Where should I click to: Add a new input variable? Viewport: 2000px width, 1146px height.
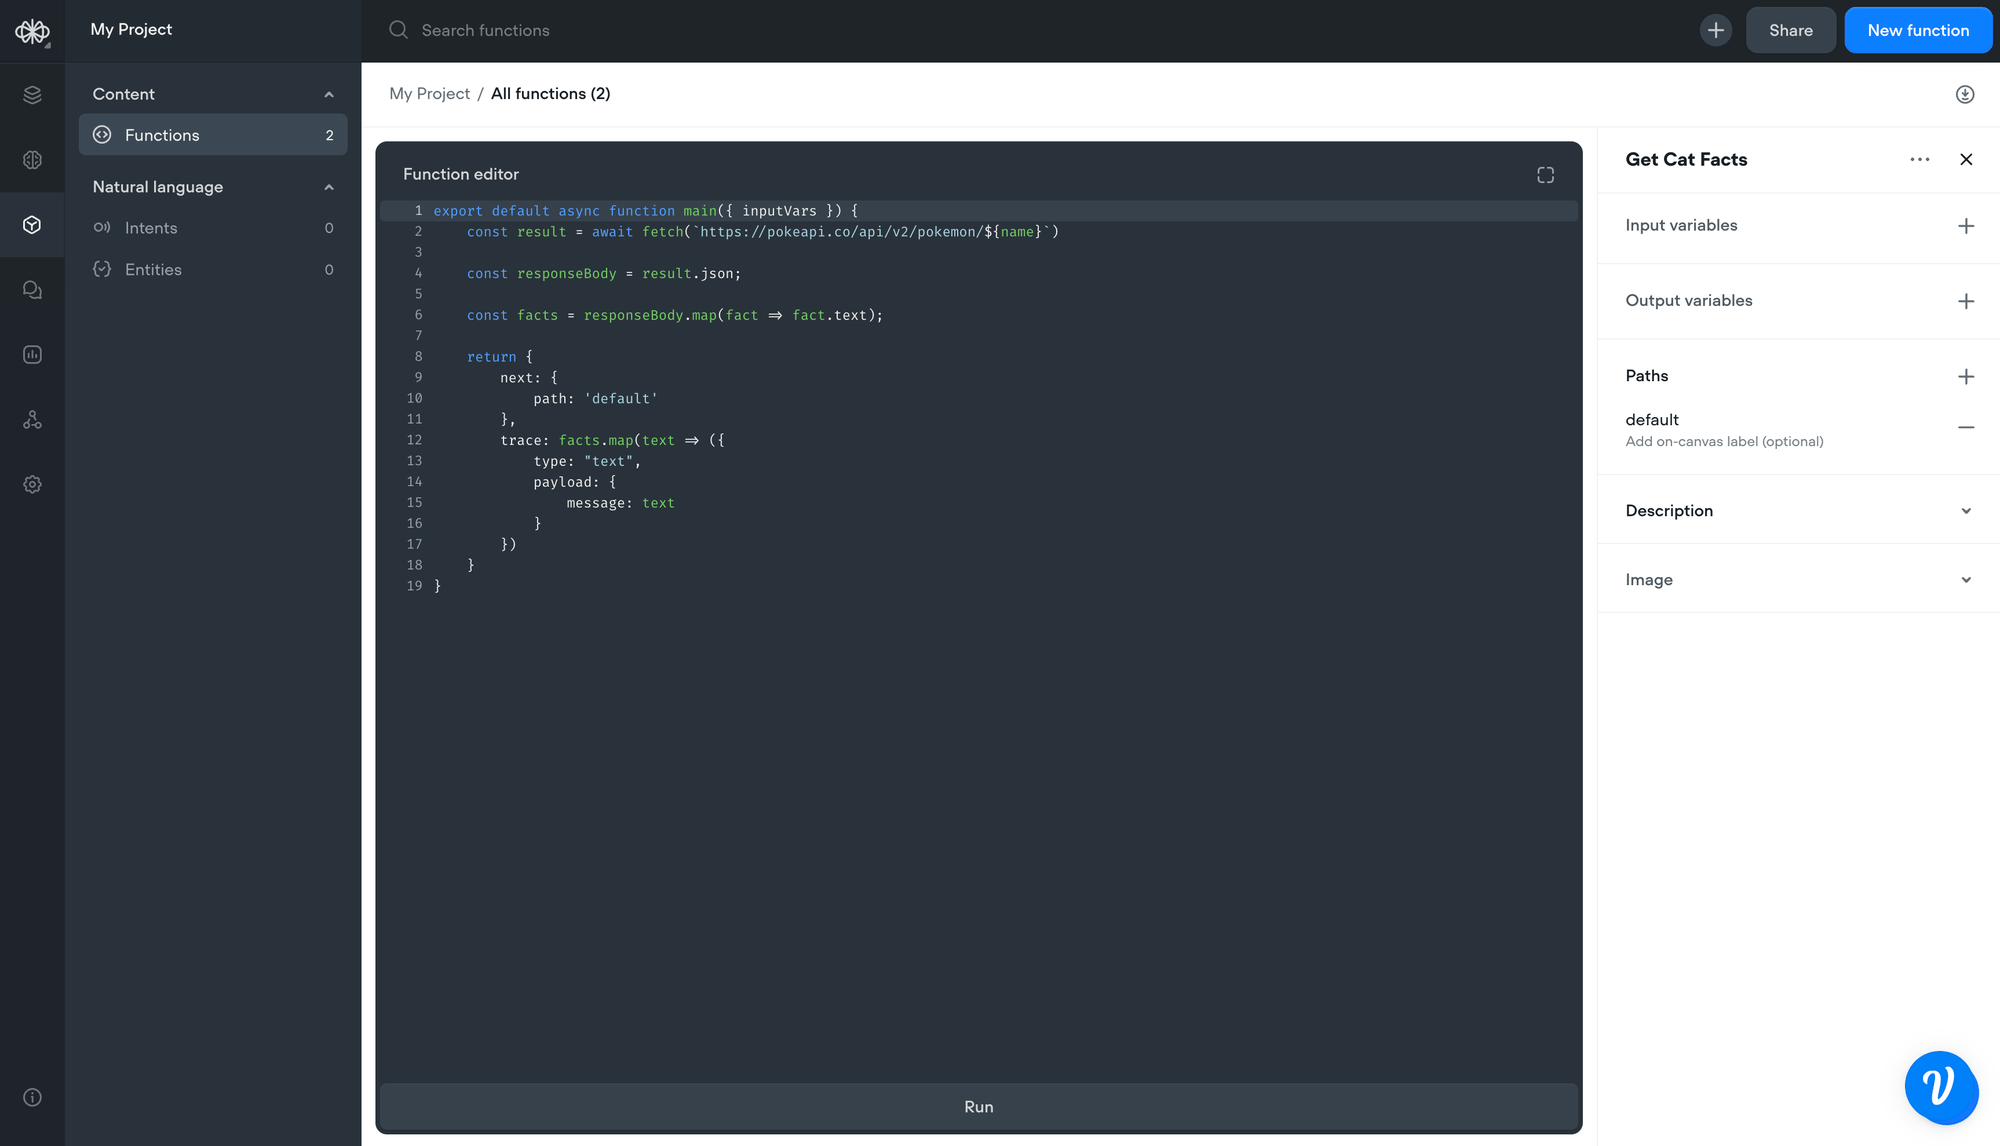point(1965,226)
